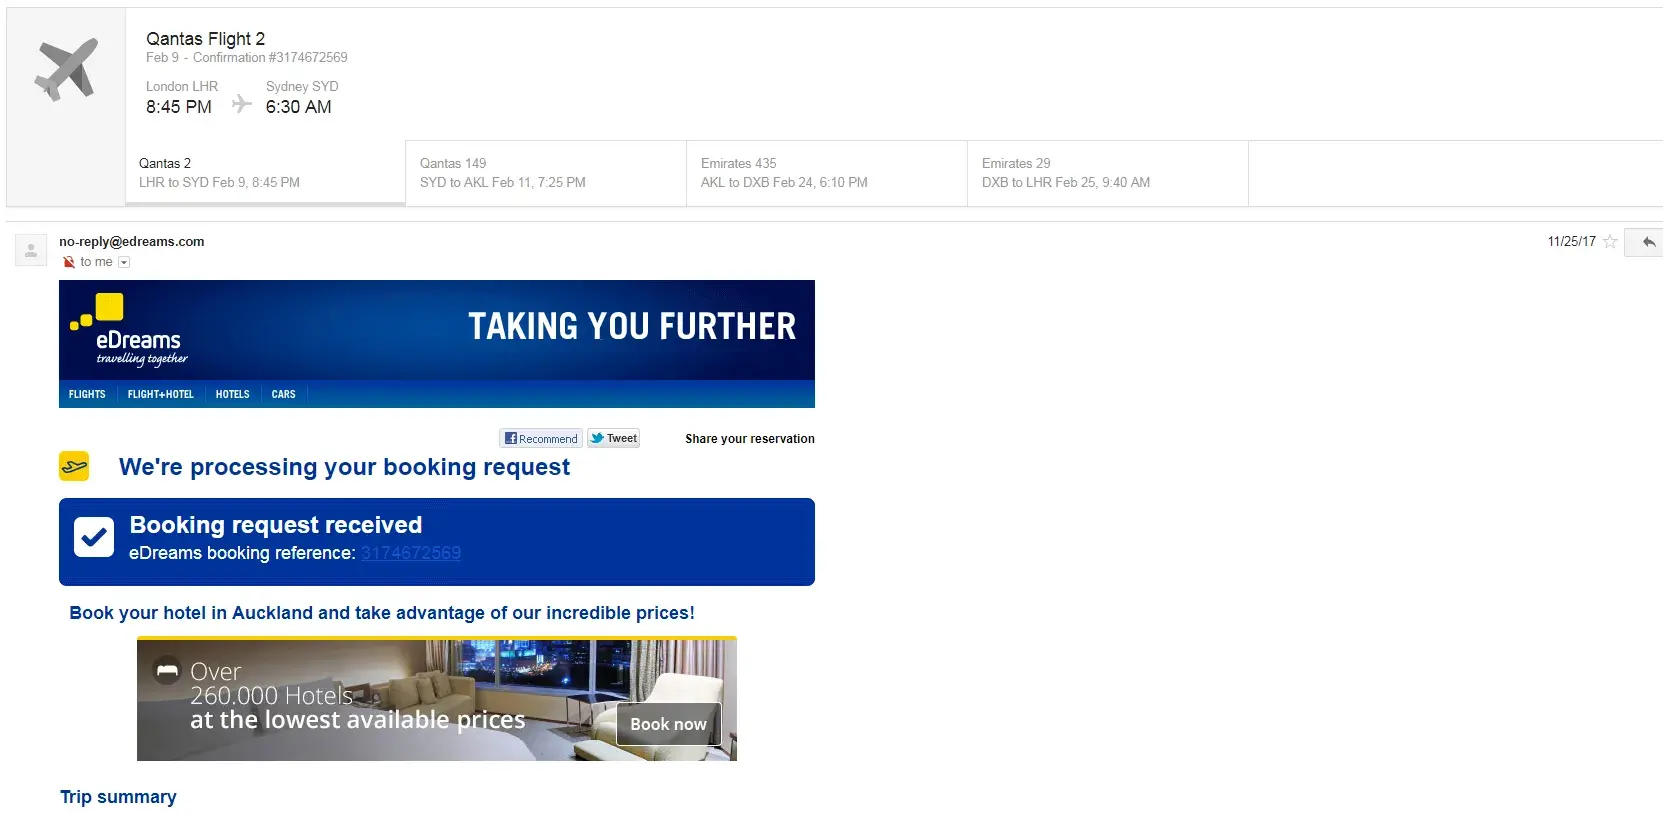Image resolution: width=1663 pixels, height=815 pixels.
Task: Open the FLIGHTS menu item
Action: [x=87, y=394]
